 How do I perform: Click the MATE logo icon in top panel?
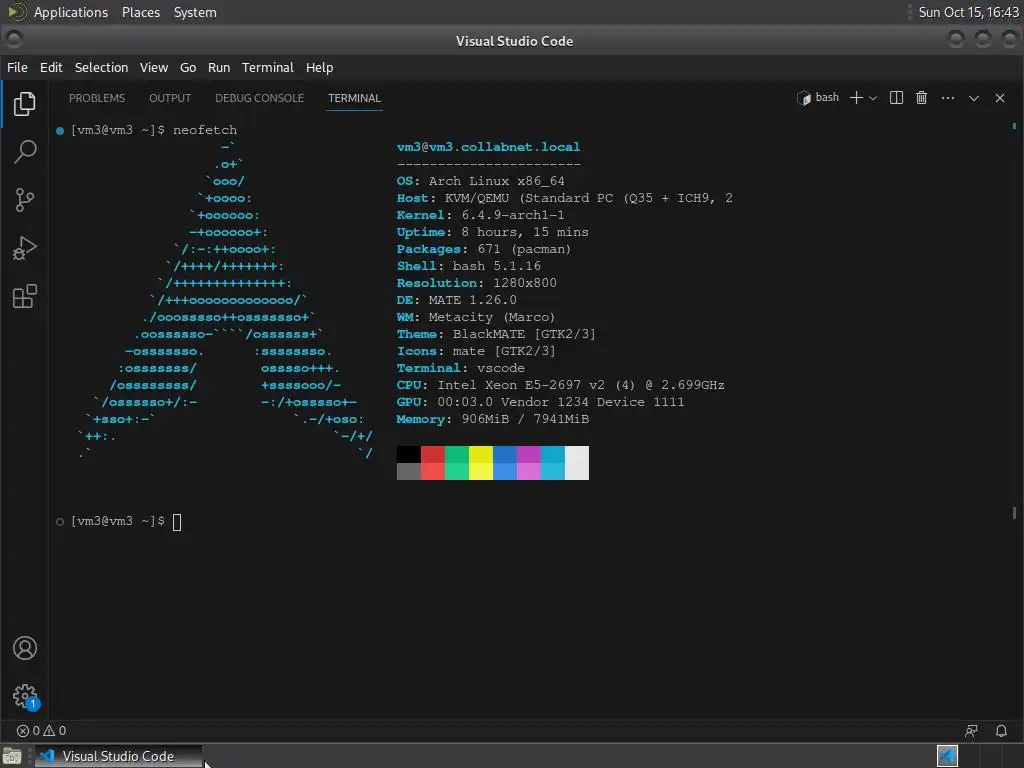pos(16,12)
